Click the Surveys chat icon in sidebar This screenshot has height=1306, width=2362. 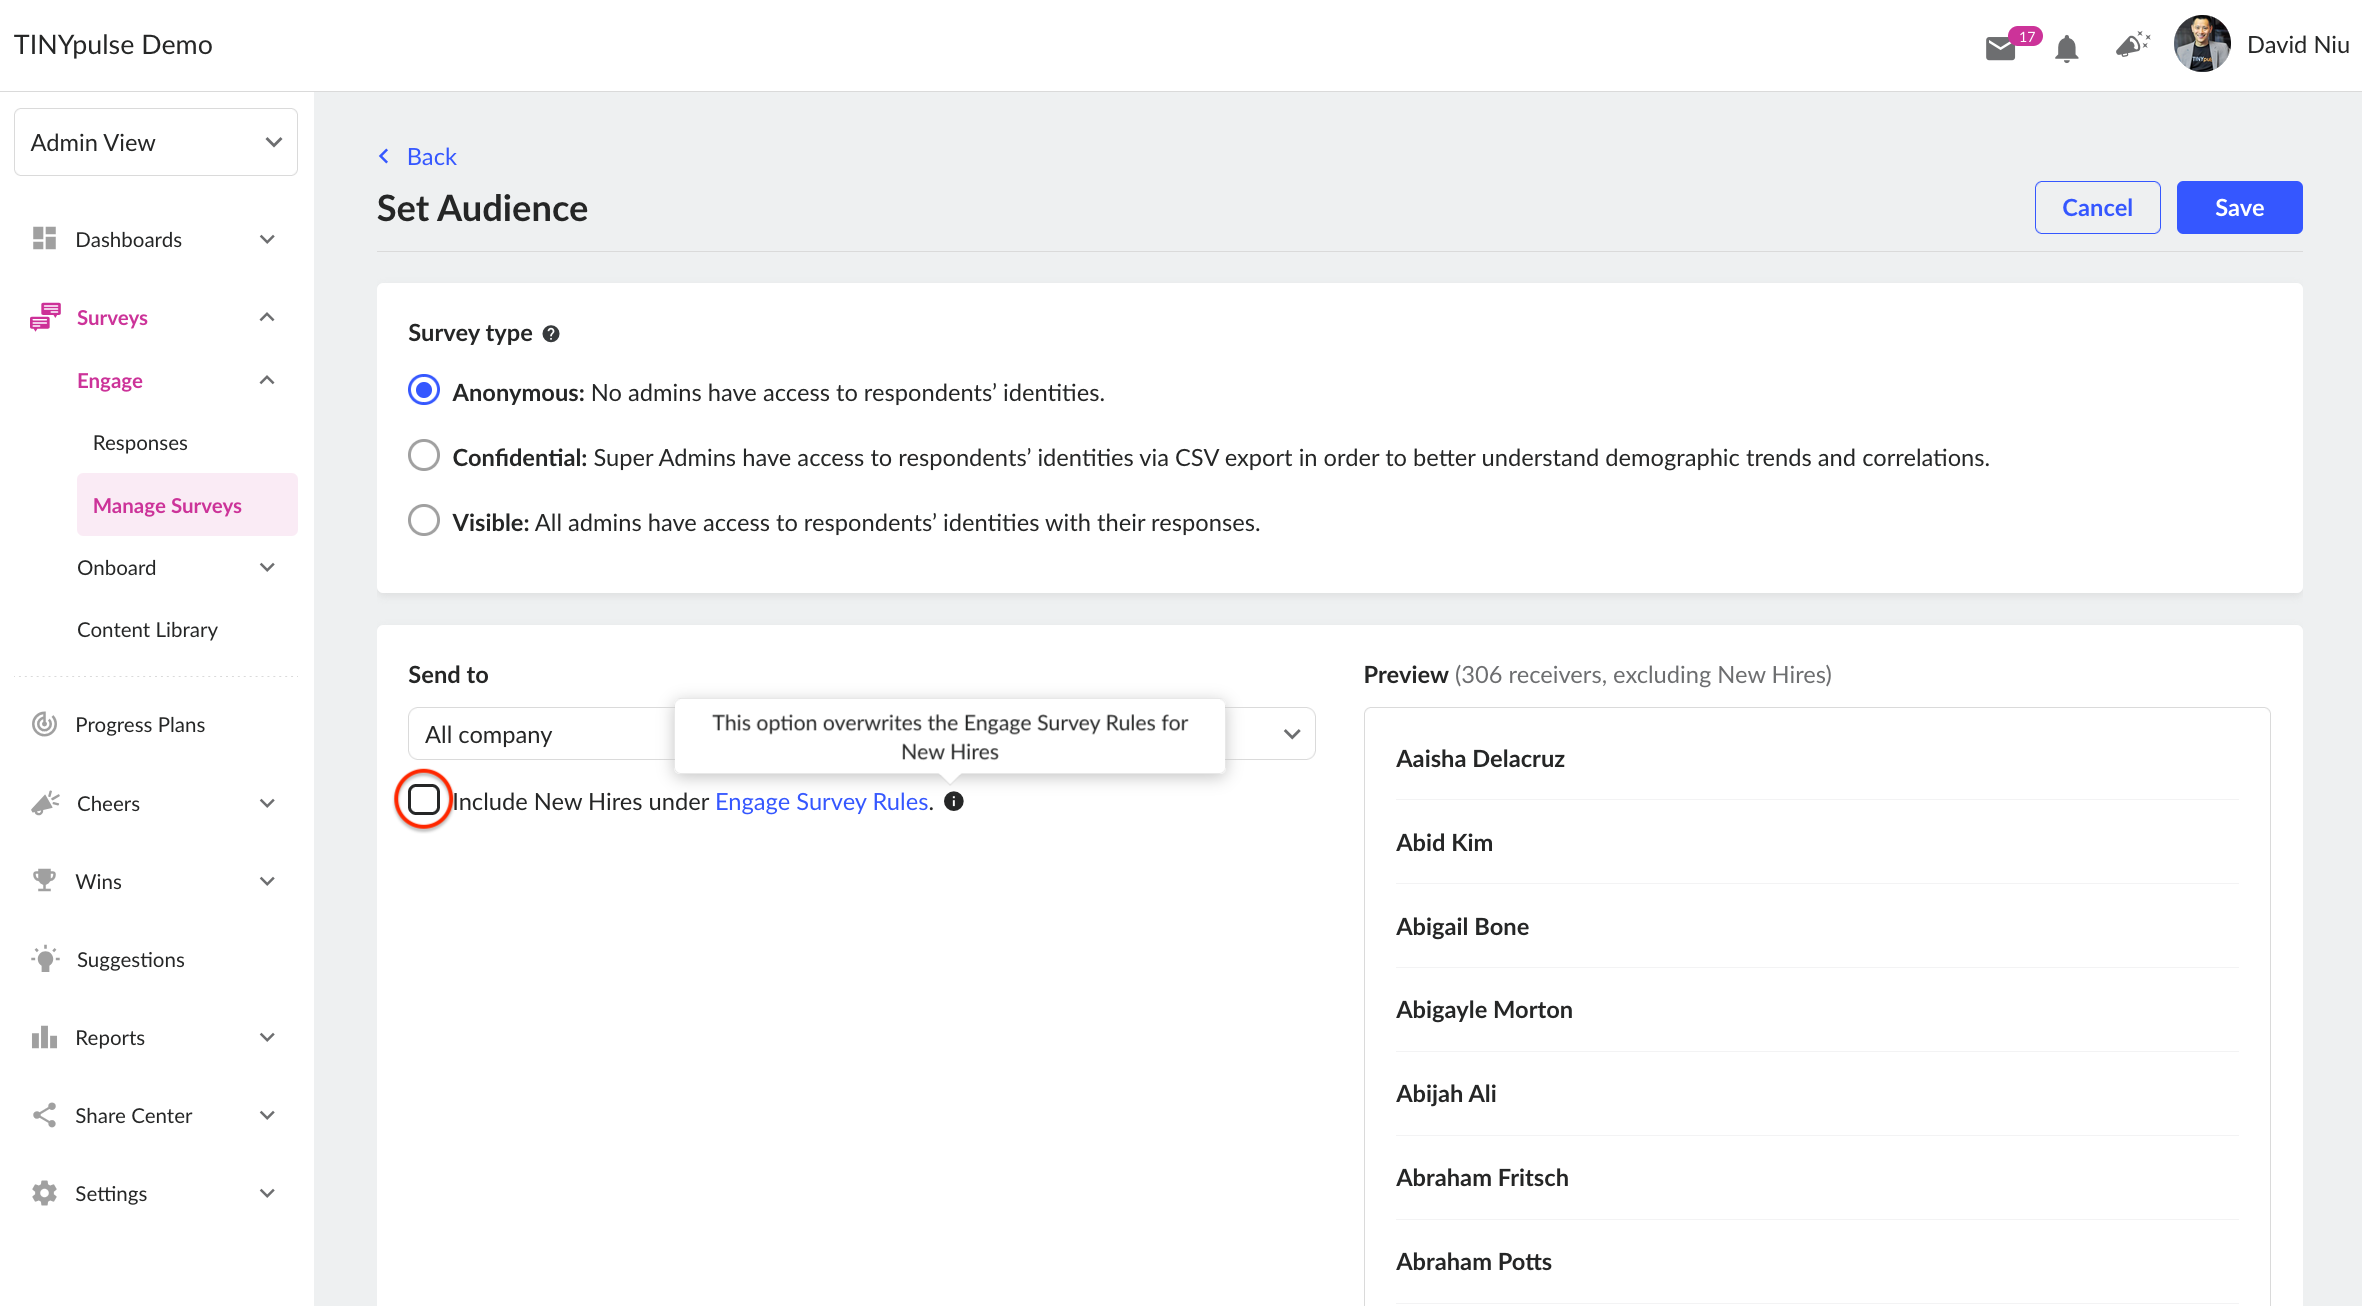pyautogui.click(x=45, y=317)
